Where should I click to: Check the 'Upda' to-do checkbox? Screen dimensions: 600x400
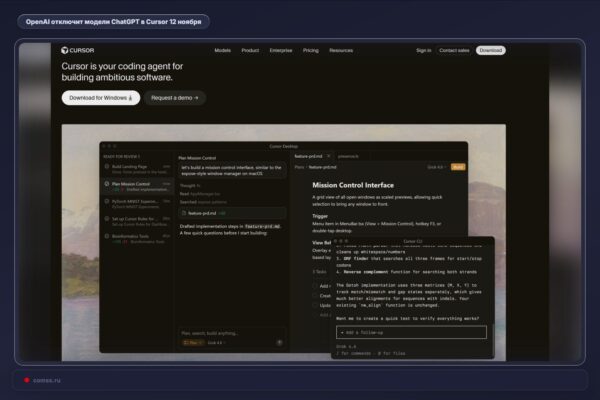pos(315,305)
